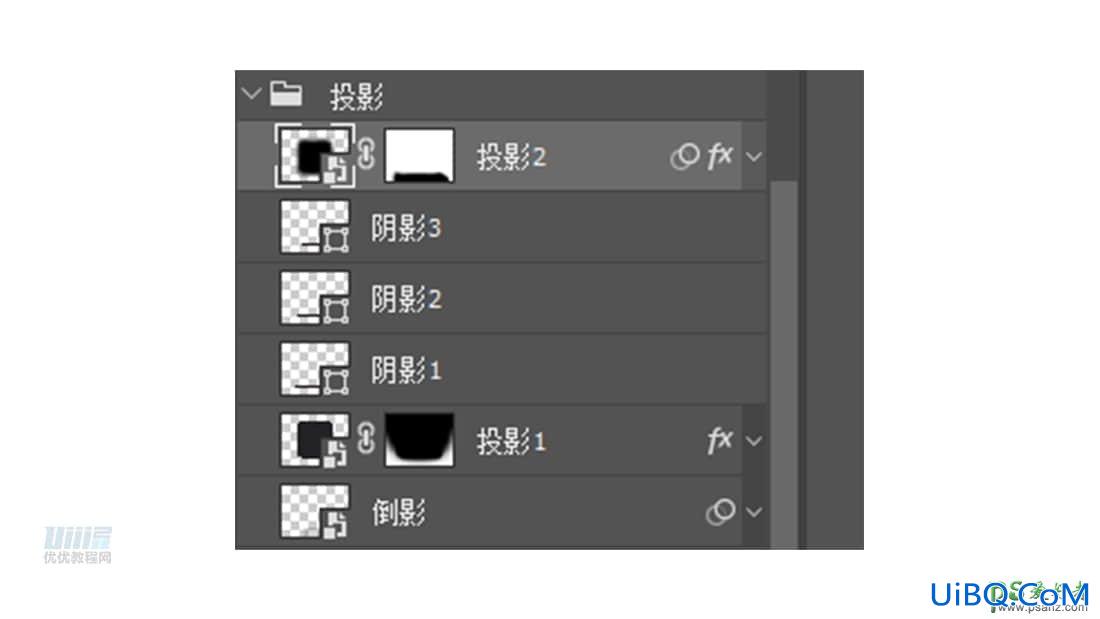Click blending options icon on 倒影 layer
This screenshot has height=619, width=1100.
coord(720,512)
